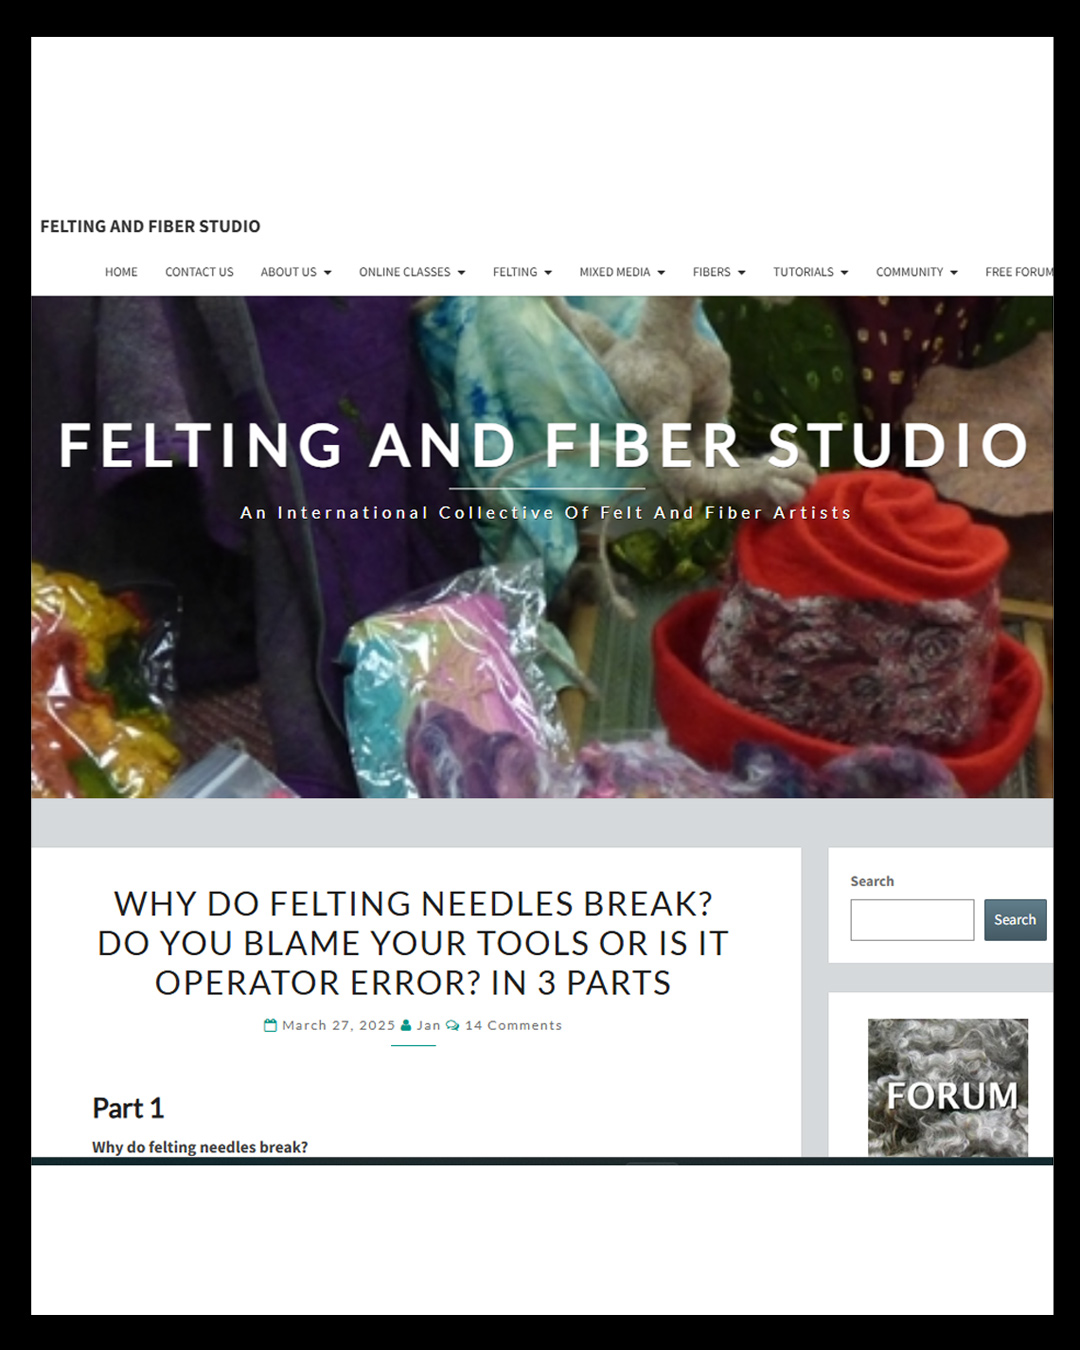
Task: Click the author icon next to Jan
Action: click(406, 1026)
